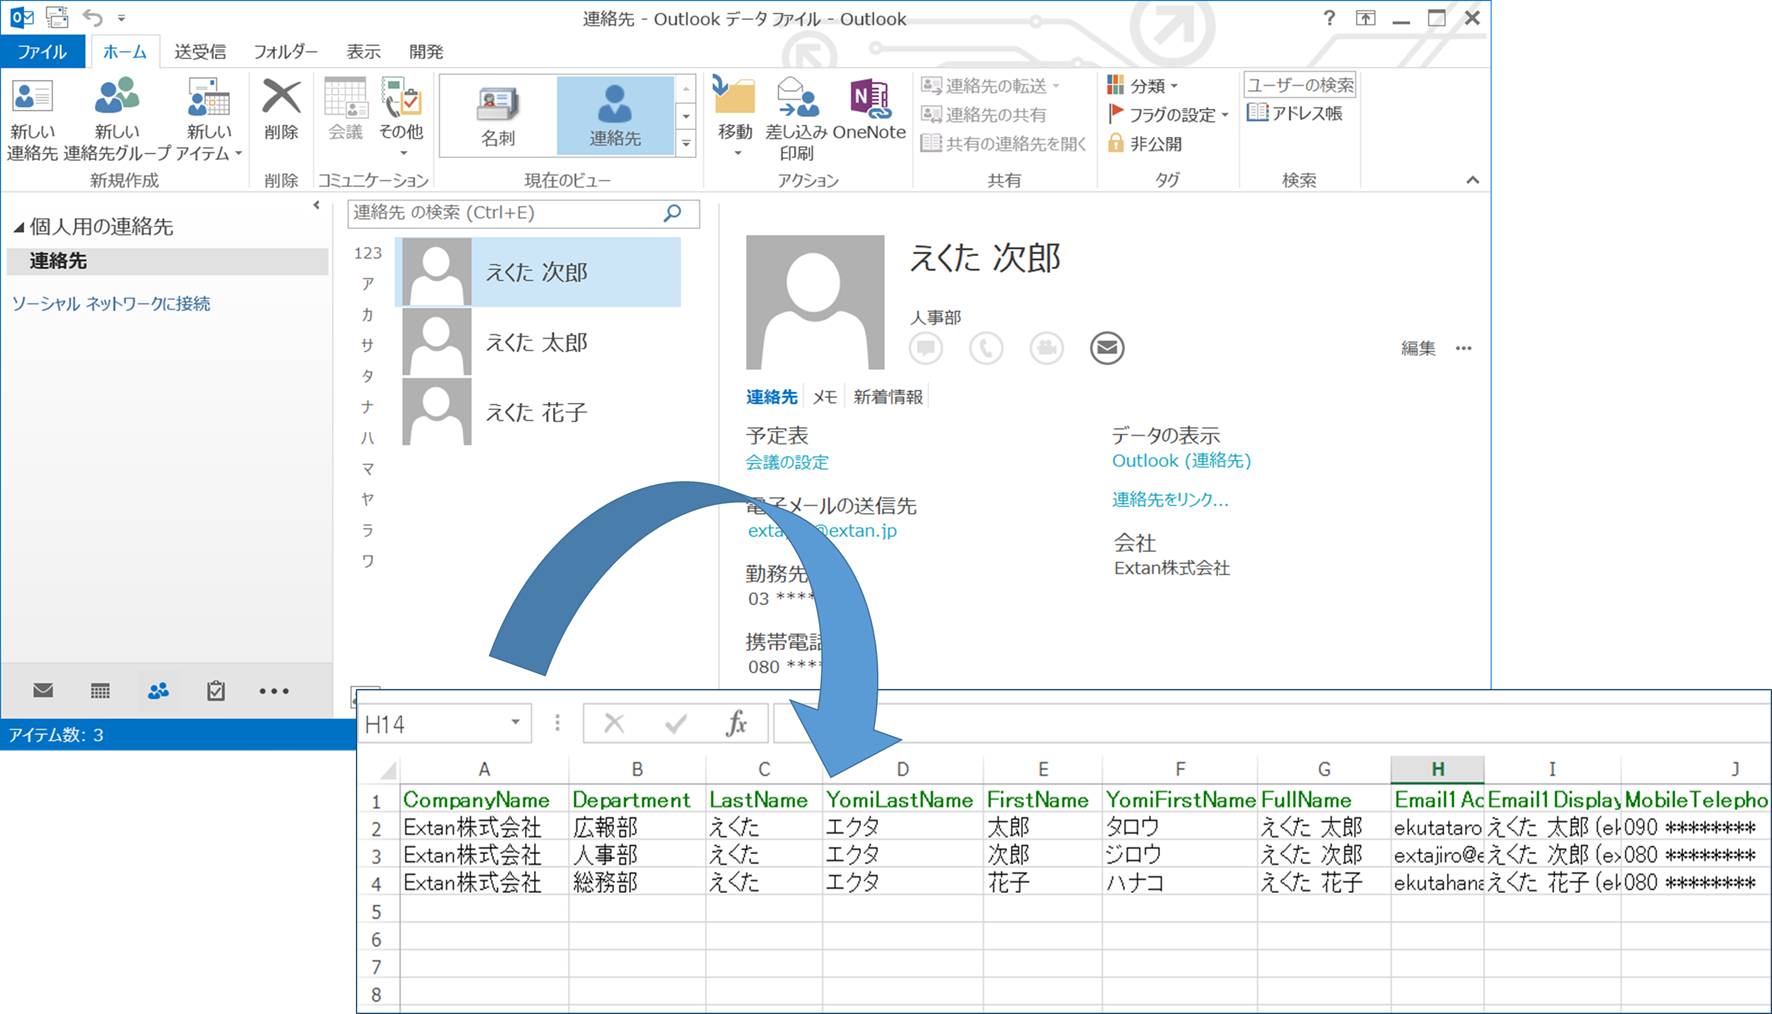The width and height of the screenshot is (1772, 1014).
Task: Switch to People in the navigation bar
Action: [158, 691]
